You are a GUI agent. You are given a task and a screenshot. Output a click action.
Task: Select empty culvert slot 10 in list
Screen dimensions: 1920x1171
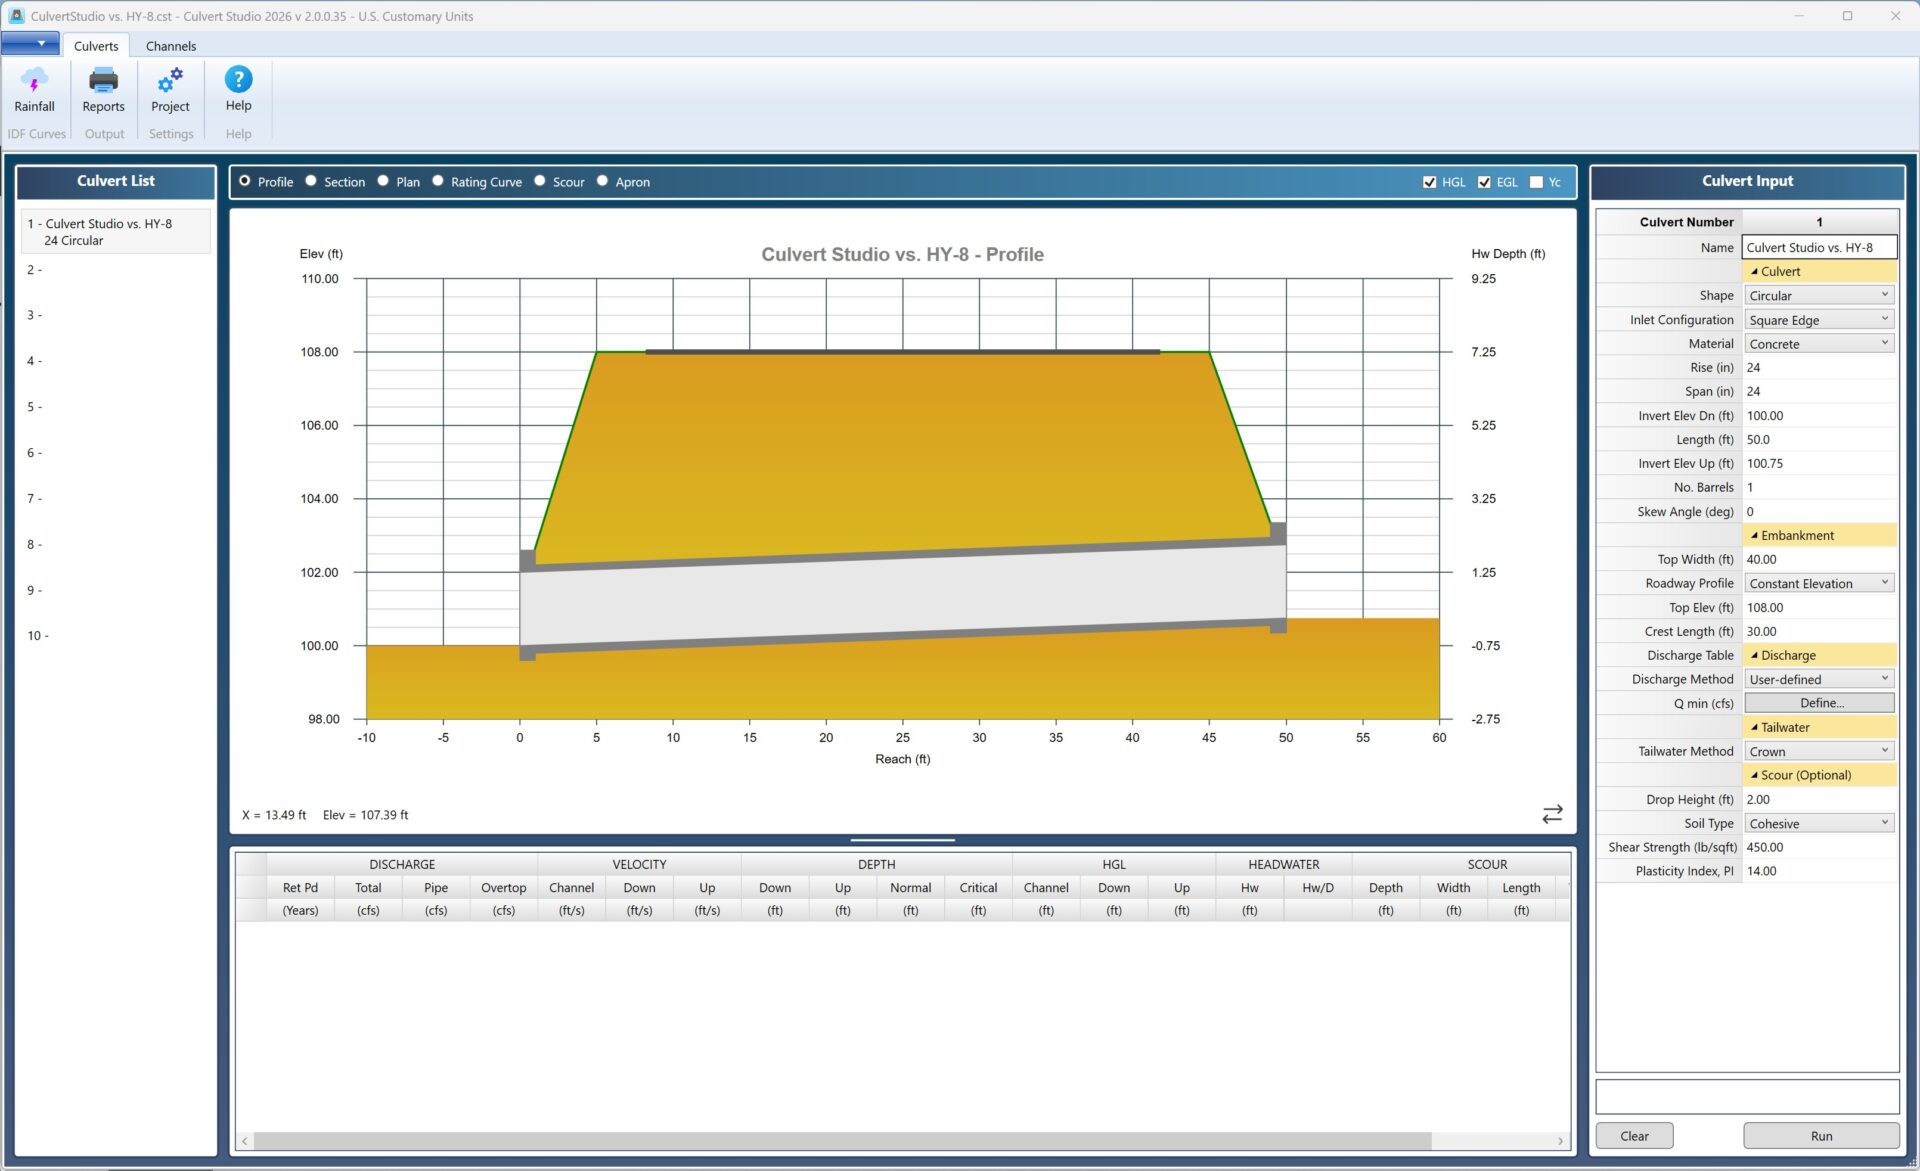pyautogui.click(x=115, y=636)
